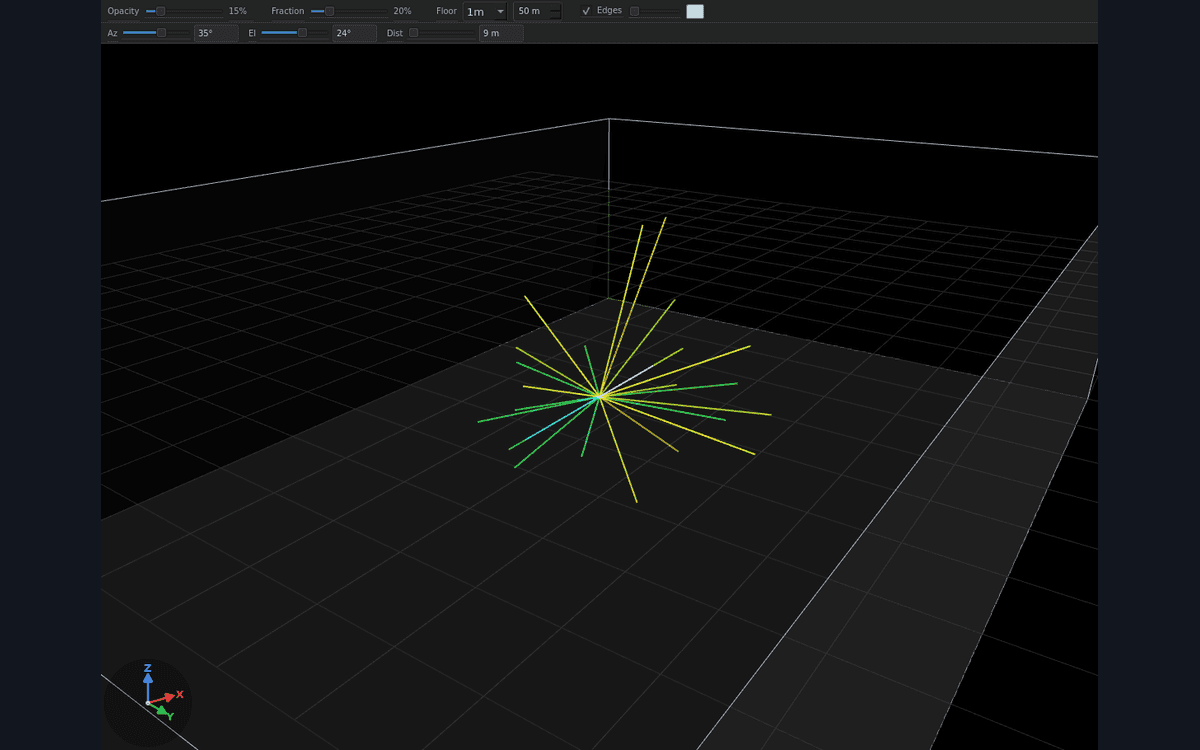Image resolution: width=1200 pixels, height=750 pixels.
Task: Click the Dist label
Action: click(x=394, y=33)
